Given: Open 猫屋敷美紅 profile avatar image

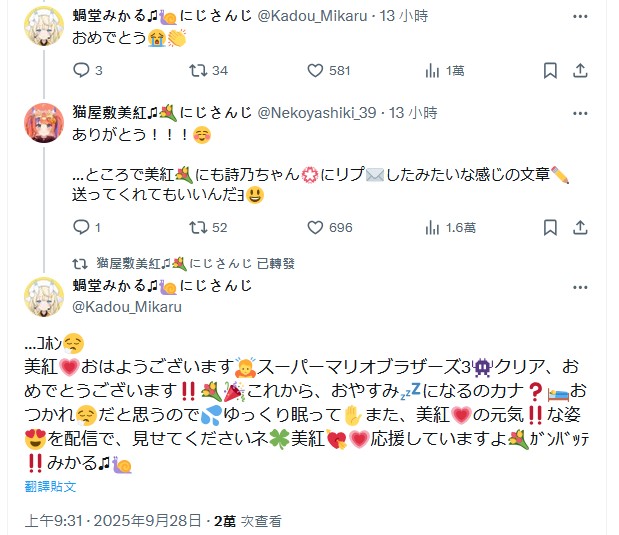Looking at the screenshot, I should 45,125.
